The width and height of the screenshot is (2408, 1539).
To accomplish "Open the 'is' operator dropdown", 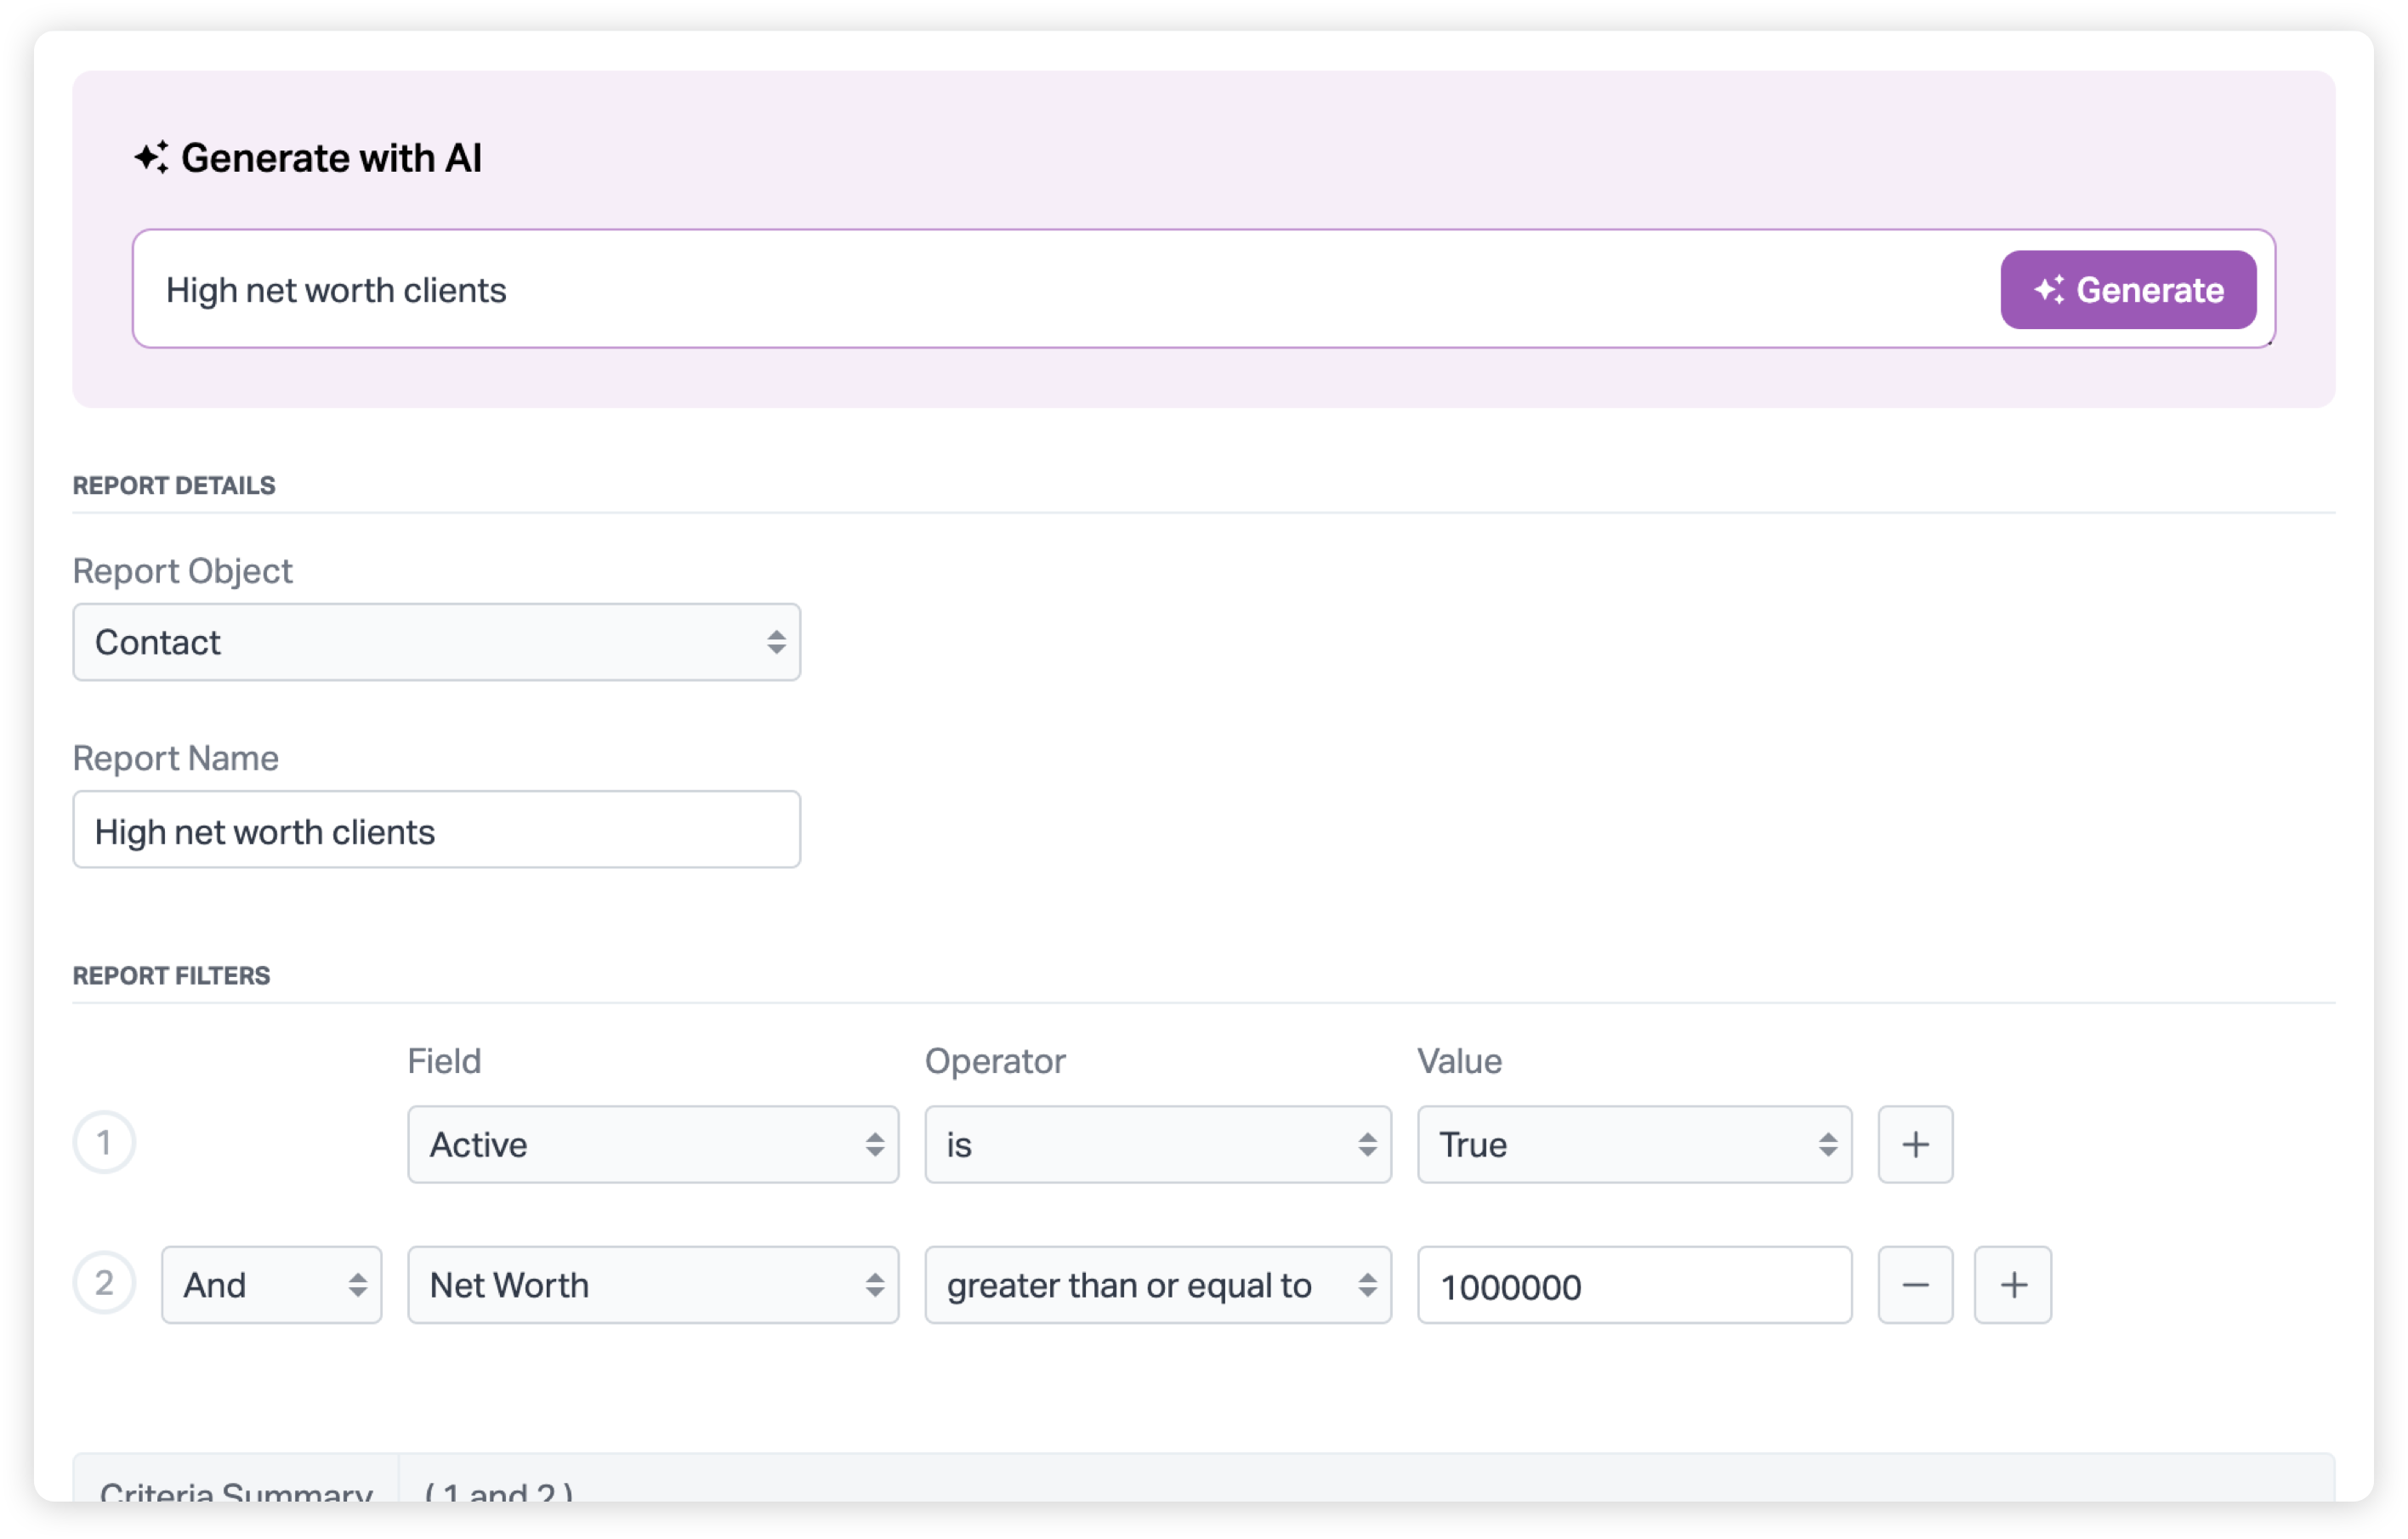I will [x=1157, y=1144].
